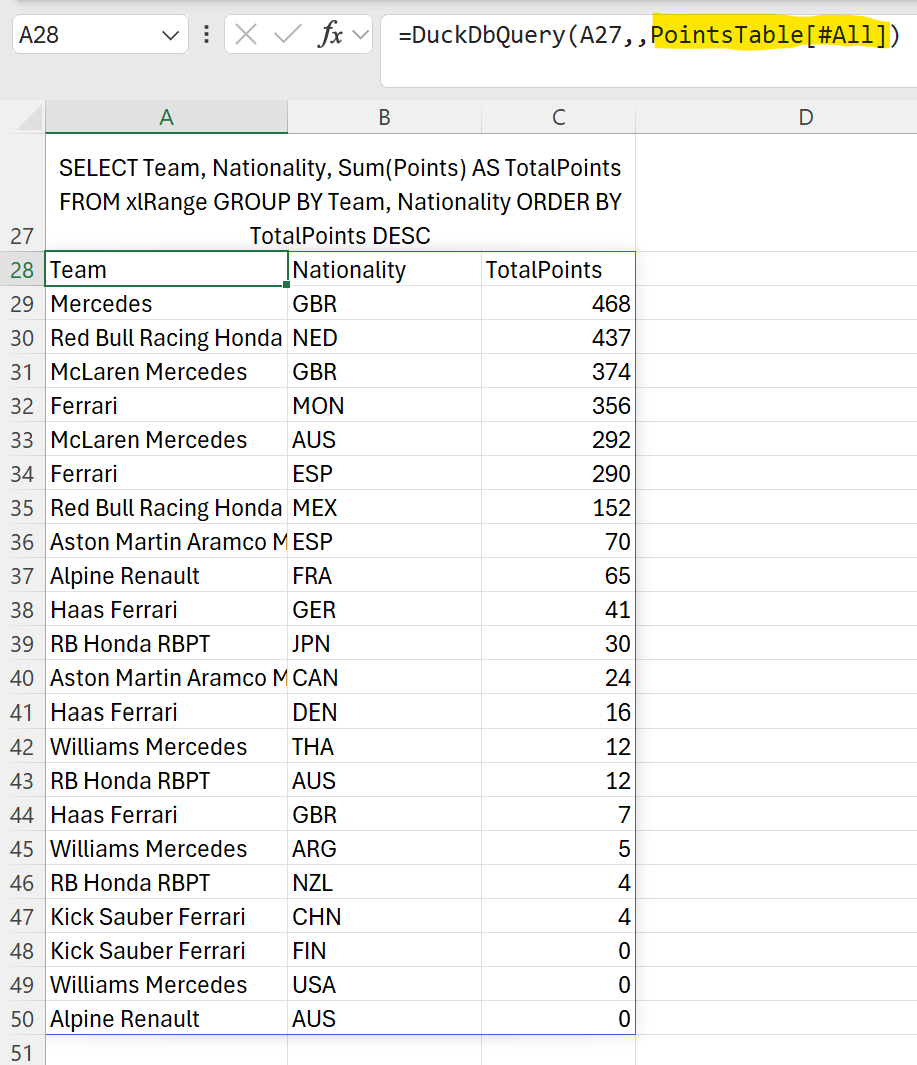Click the SQL query cell in row 27
Viewport: 917px width, 1065px height.
340,202
